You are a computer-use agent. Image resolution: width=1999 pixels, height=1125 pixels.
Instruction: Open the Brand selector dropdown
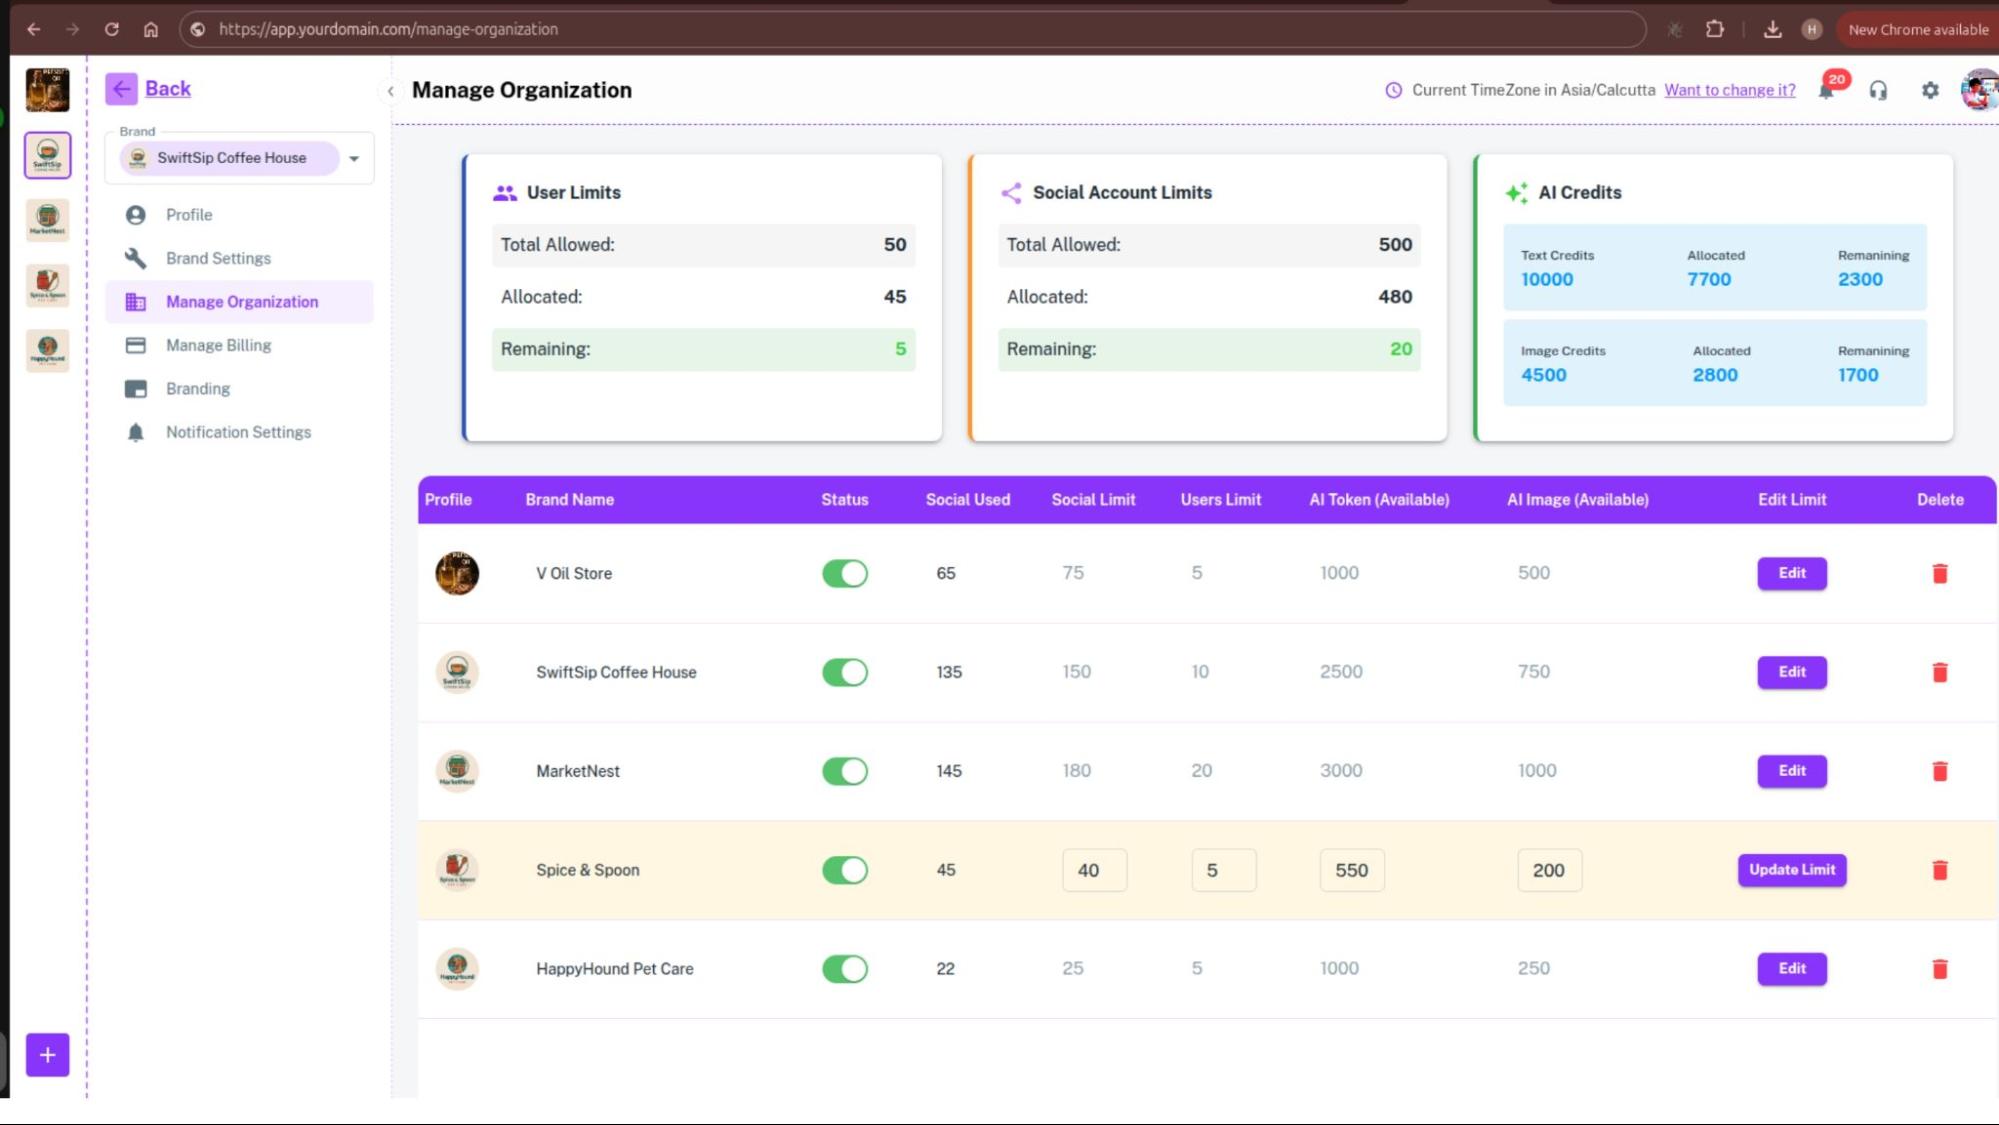[x=353, y=158]
